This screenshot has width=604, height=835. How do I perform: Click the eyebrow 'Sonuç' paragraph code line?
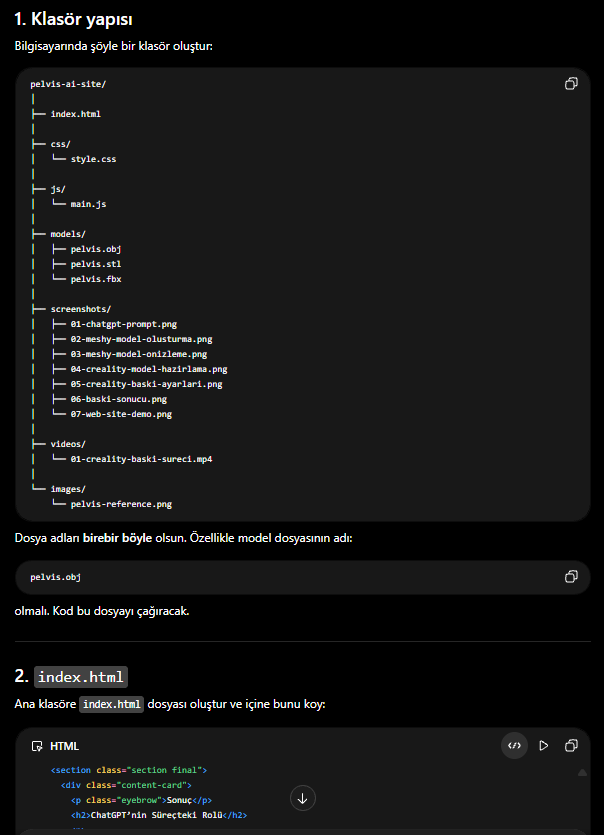[141, 800]
